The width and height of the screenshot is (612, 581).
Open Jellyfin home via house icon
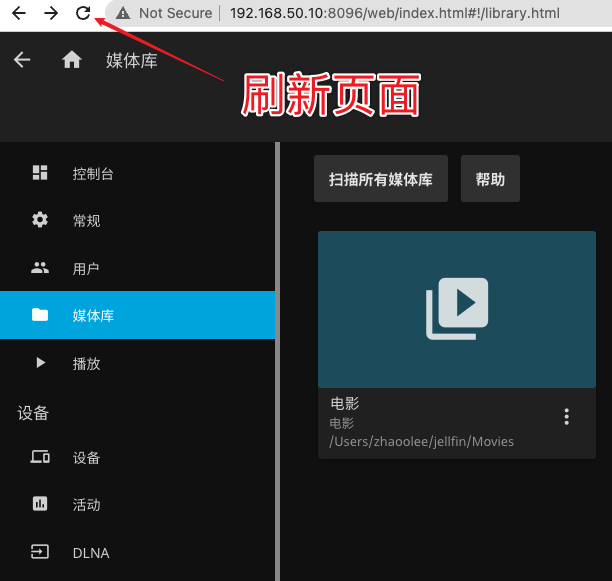(72, 60)
